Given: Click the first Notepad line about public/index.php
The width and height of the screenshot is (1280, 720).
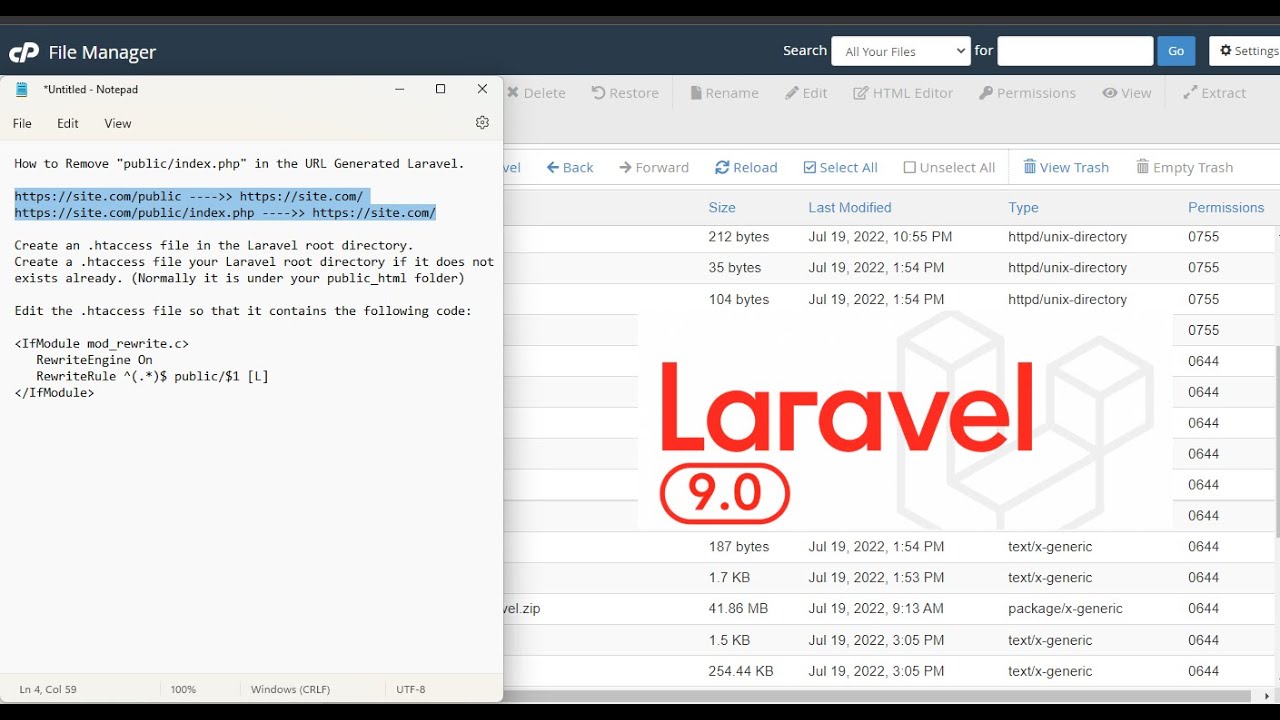Looking at the screenshot, I should click(239, 163).
